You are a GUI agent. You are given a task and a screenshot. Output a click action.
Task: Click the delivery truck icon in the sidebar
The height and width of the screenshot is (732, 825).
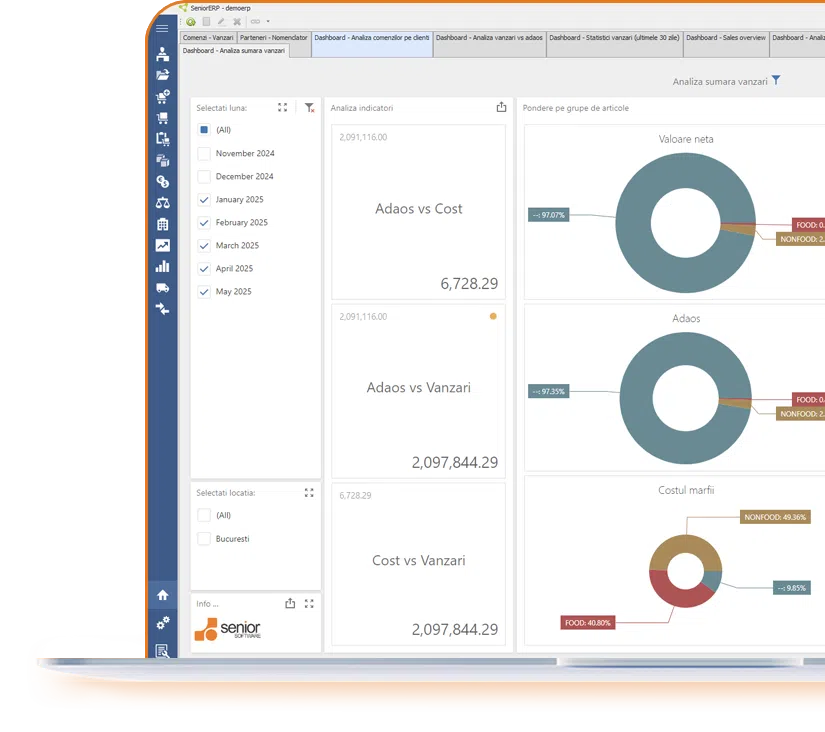[x=162, y=288]
